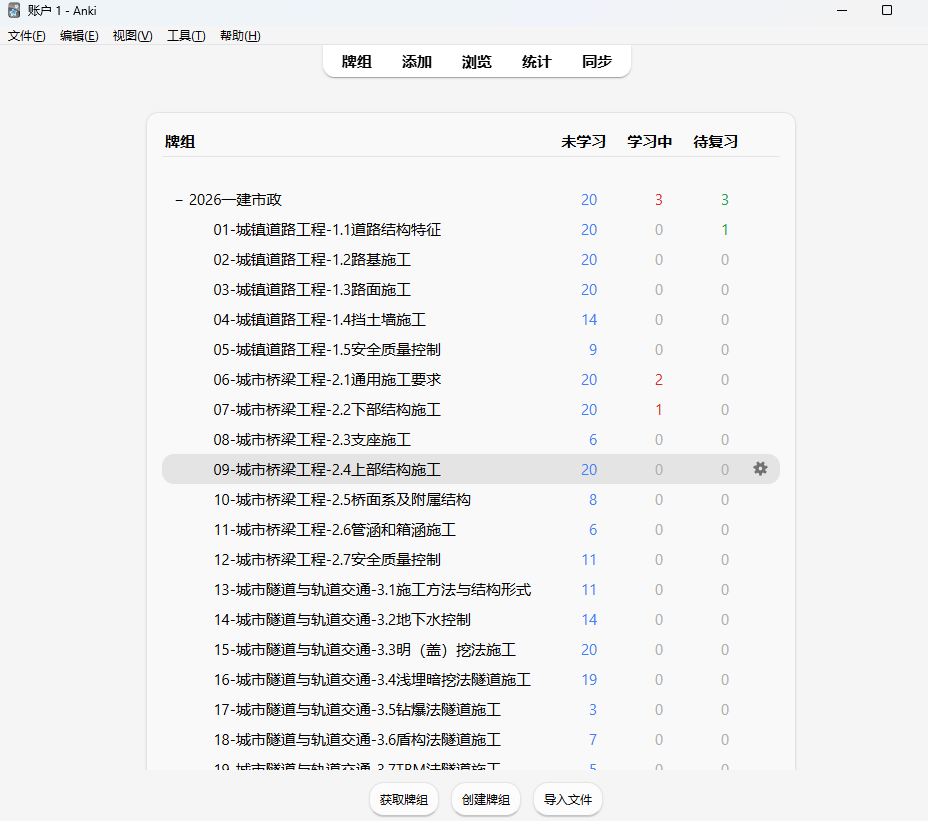The image size is (928, 821).
Task: Open deck 08-城市桥梁工程-2.3支座施工
Action: pos(312,440)
